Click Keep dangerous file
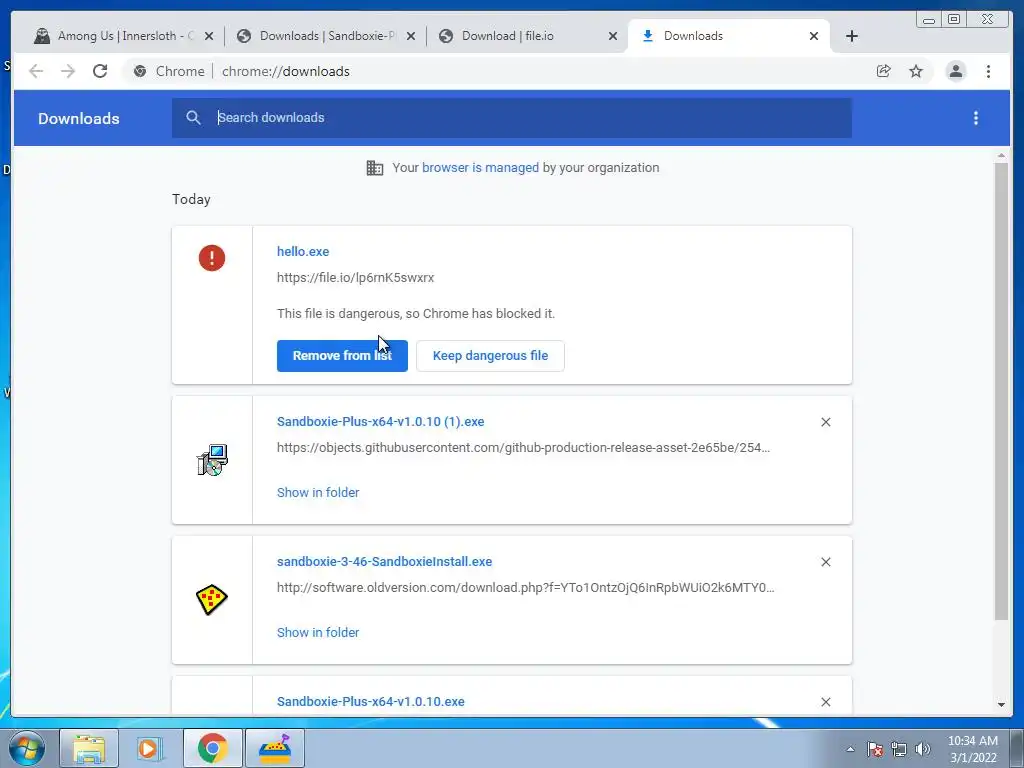The image size is (1024, 768). pos(490,356)
